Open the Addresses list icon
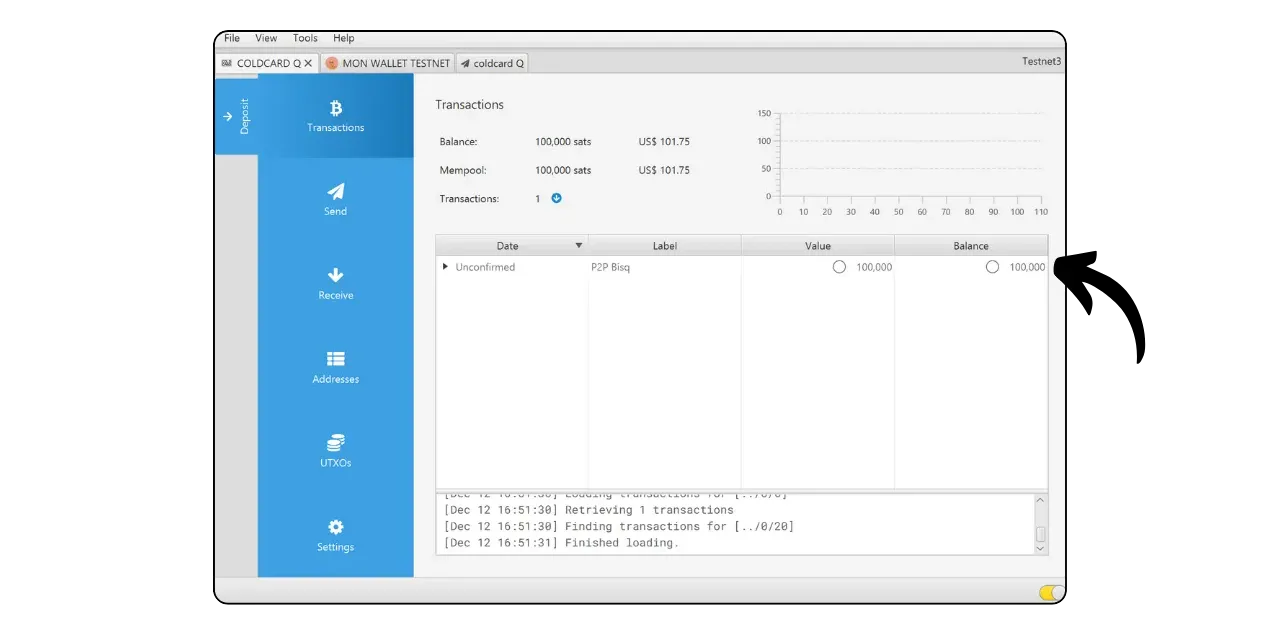 (x=336, y=359)
